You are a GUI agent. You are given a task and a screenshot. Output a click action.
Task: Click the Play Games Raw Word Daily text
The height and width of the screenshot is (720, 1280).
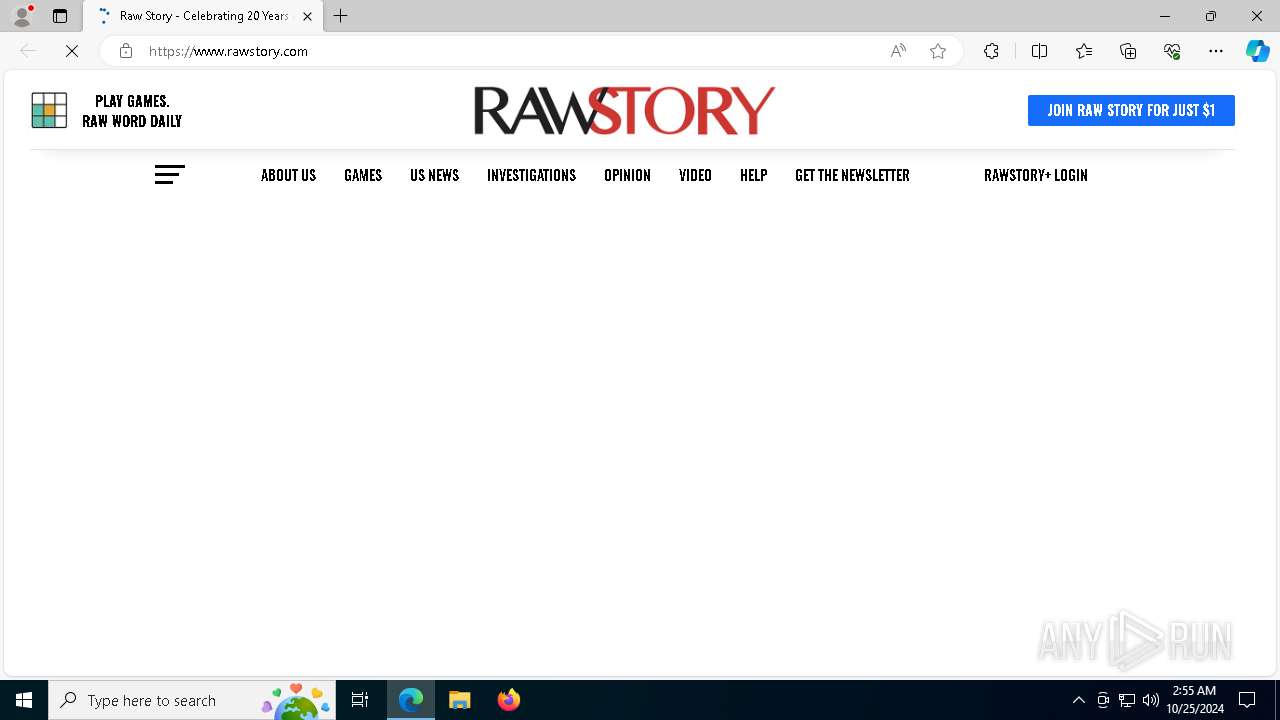132,111
